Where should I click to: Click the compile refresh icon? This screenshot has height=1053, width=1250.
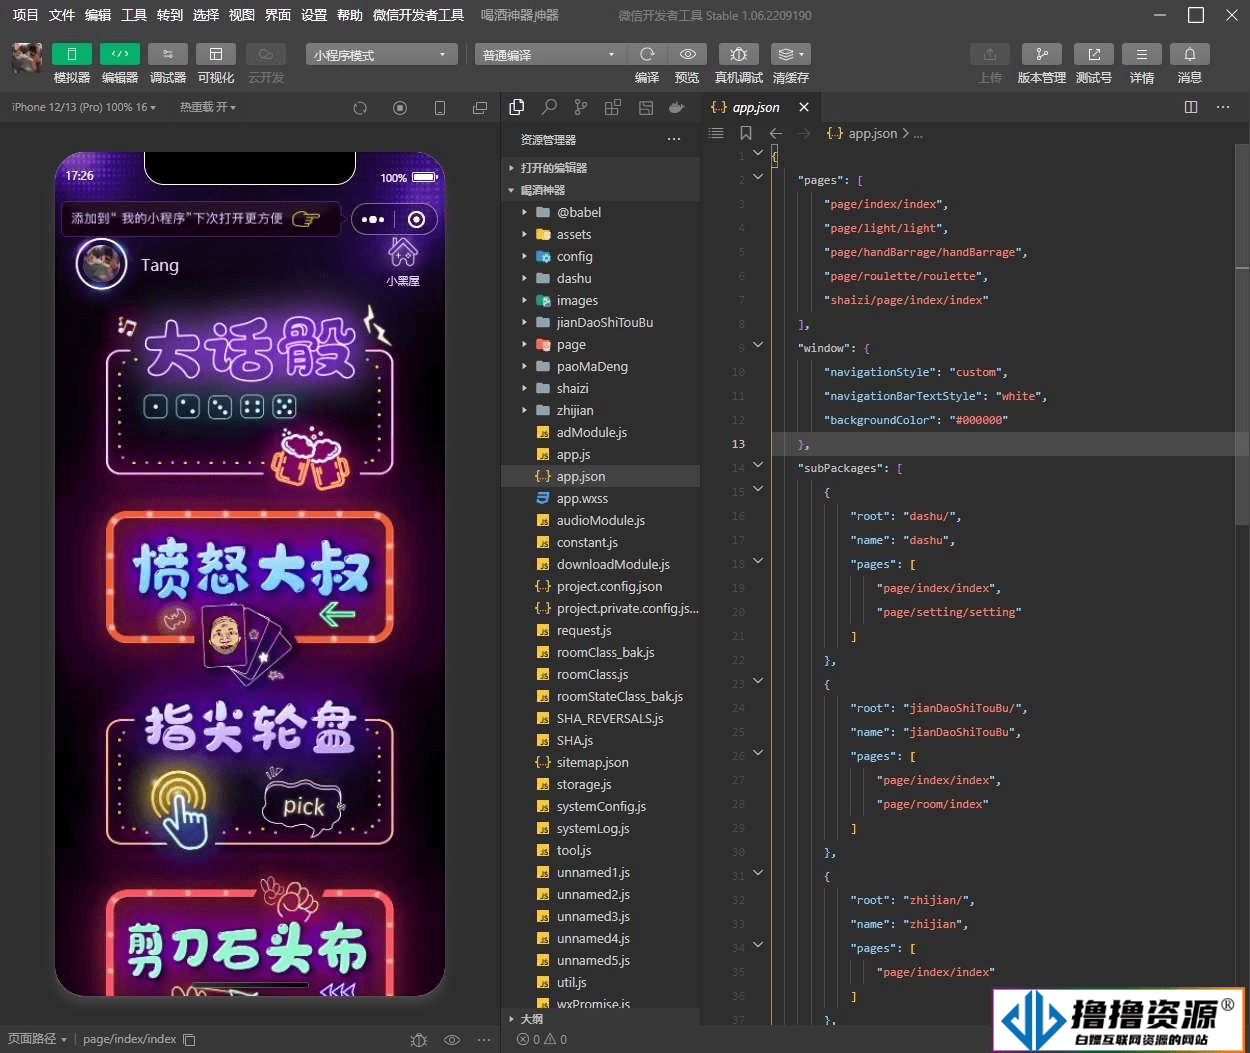point(647,54)
